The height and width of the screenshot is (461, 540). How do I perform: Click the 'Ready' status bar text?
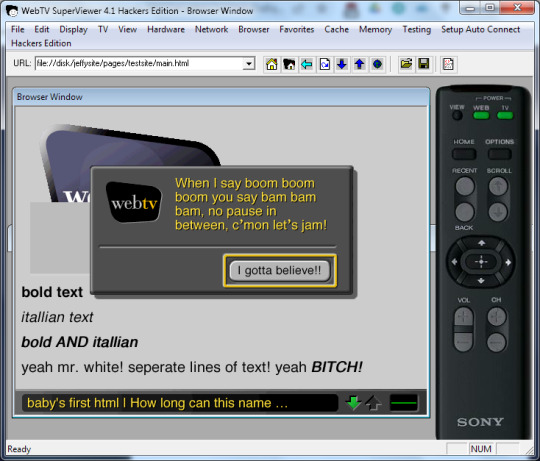19,449
